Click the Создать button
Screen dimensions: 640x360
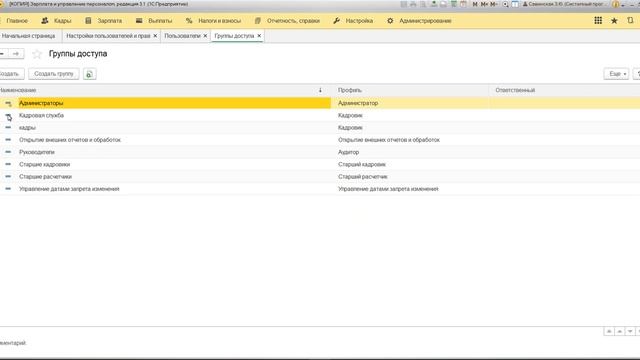[11, 74]
